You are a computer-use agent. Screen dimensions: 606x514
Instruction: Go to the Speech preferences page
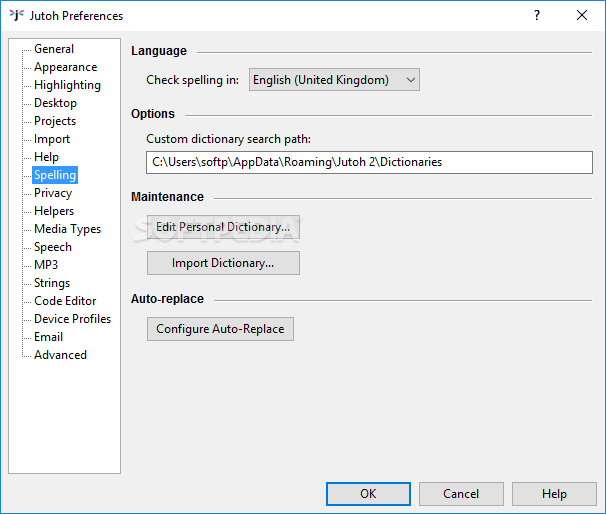[x=53, y=247]
